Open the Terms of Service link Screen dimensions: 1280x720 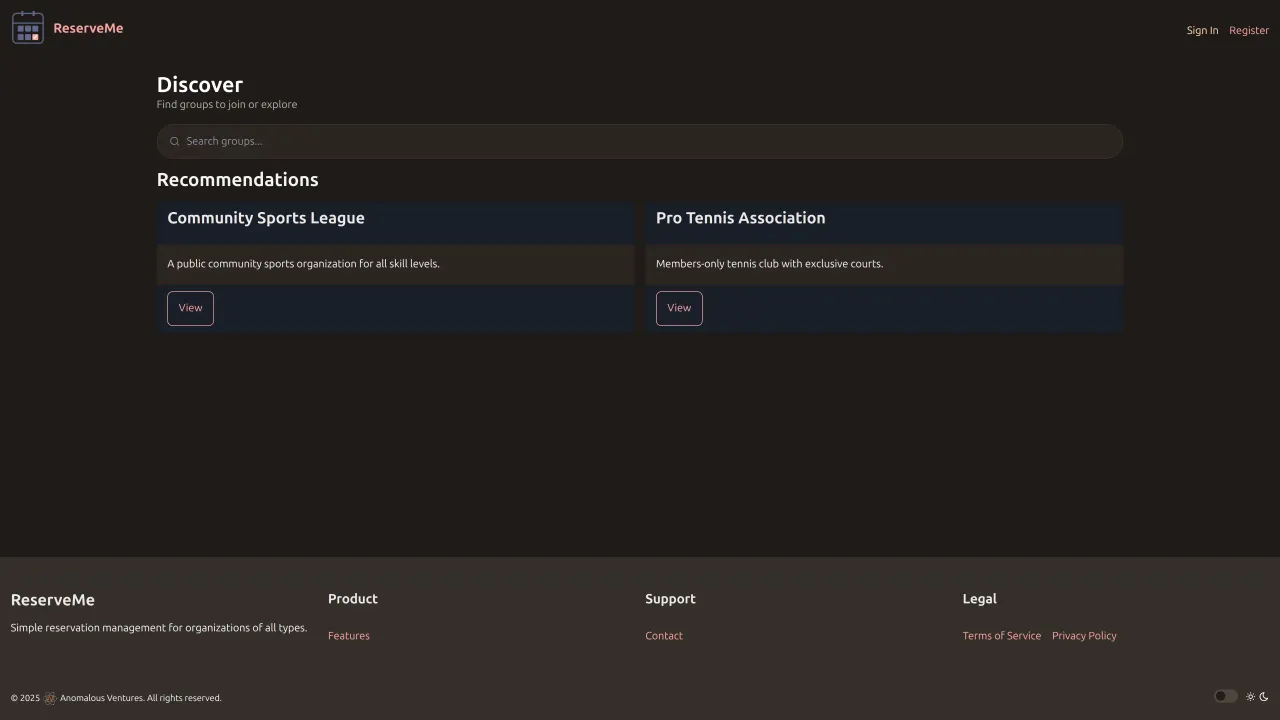pyautogui.click(x=1001, y=636)
